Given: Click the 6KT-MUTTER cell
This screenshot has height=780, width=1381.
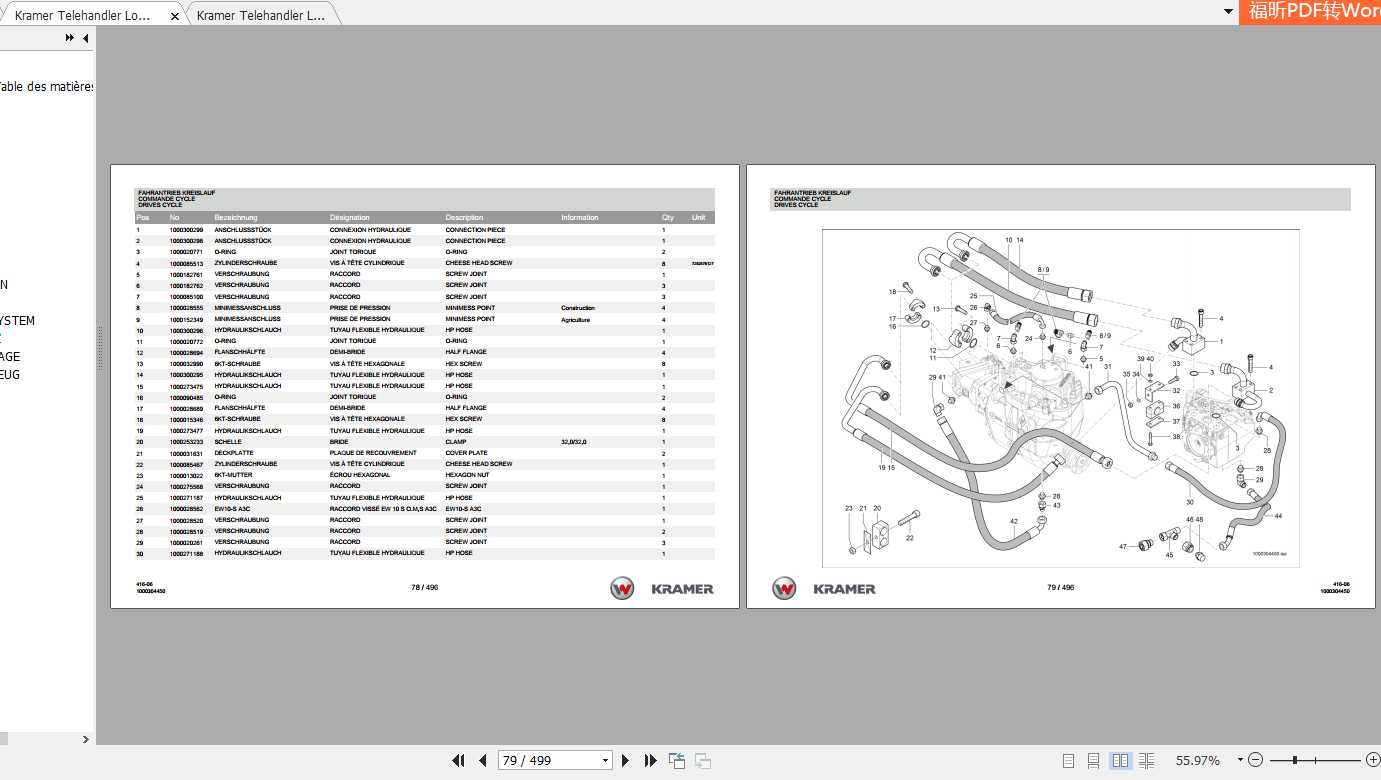Looking at the screenshot, I should click(x=233, y=475).
